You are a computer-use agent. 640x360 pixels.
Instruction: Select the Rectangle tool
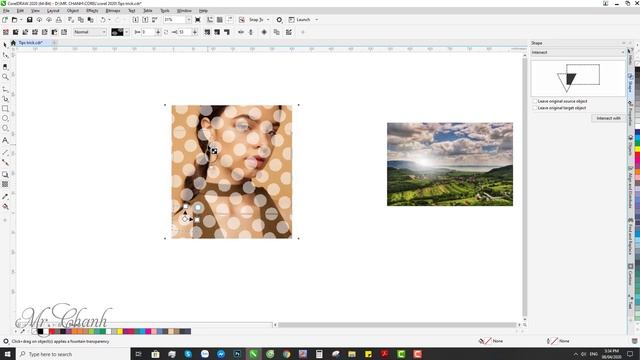tap(5, 109)
